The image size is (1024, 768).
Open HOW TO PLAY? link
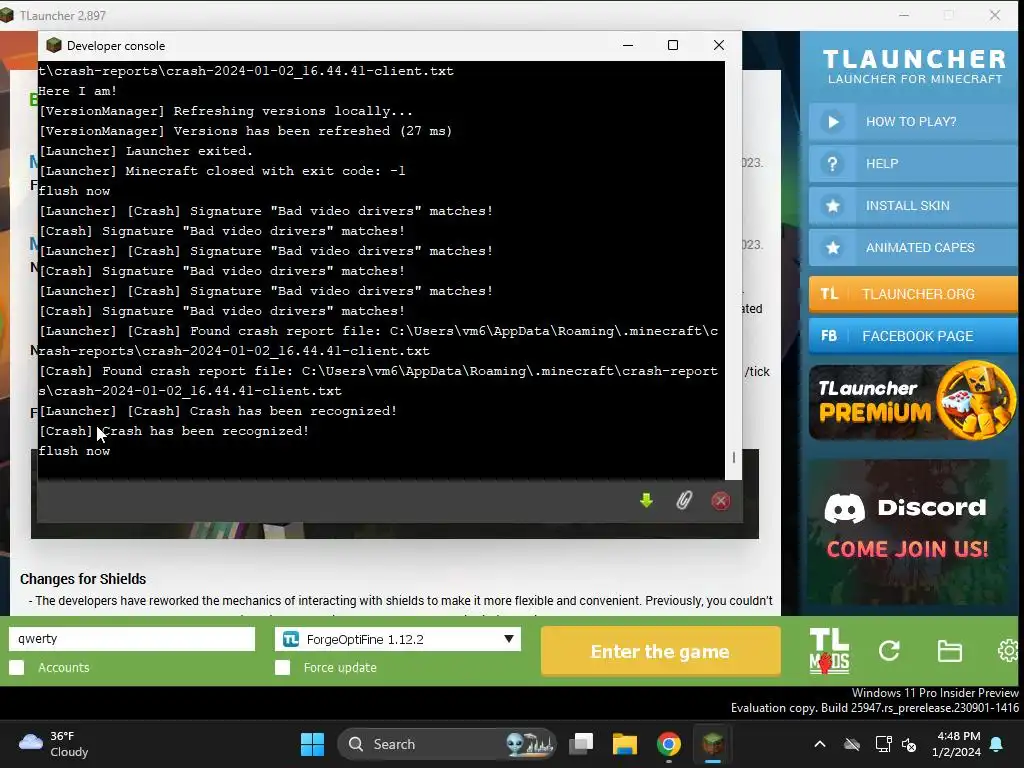(x=912, y=121)
